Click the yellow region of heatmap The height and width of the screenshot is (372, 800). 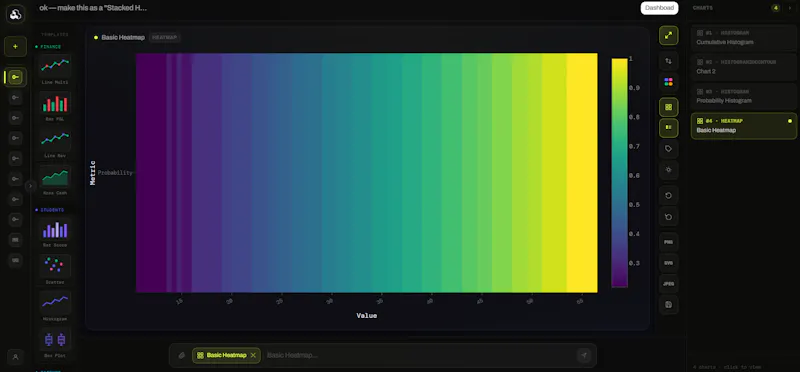click(x=582, y=172)
